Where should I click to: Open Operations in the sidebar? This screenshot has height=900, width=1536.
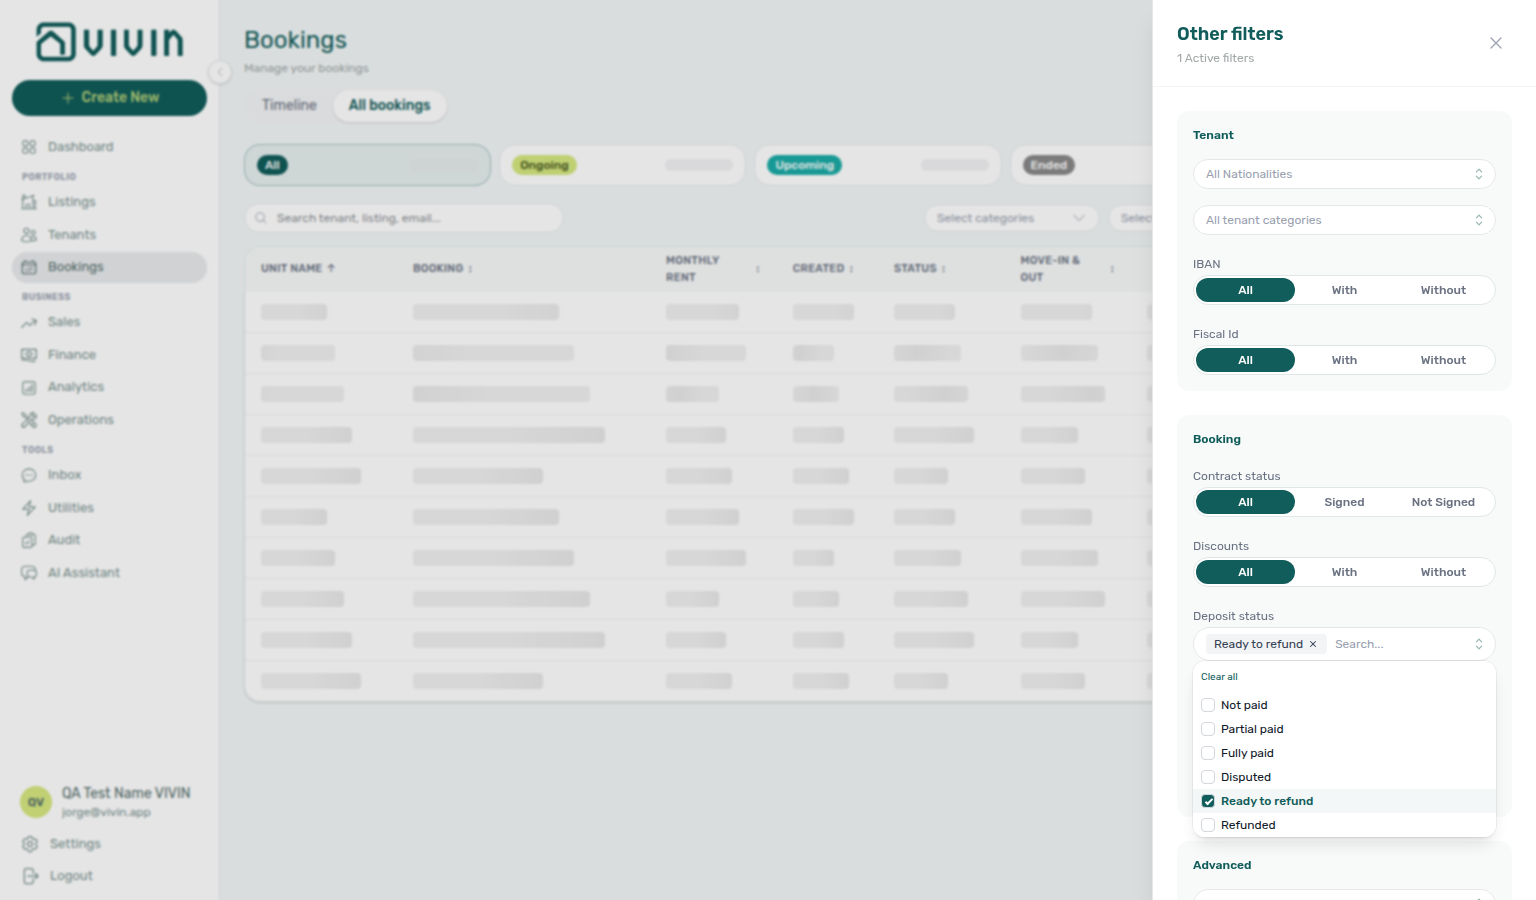[109, 420]
